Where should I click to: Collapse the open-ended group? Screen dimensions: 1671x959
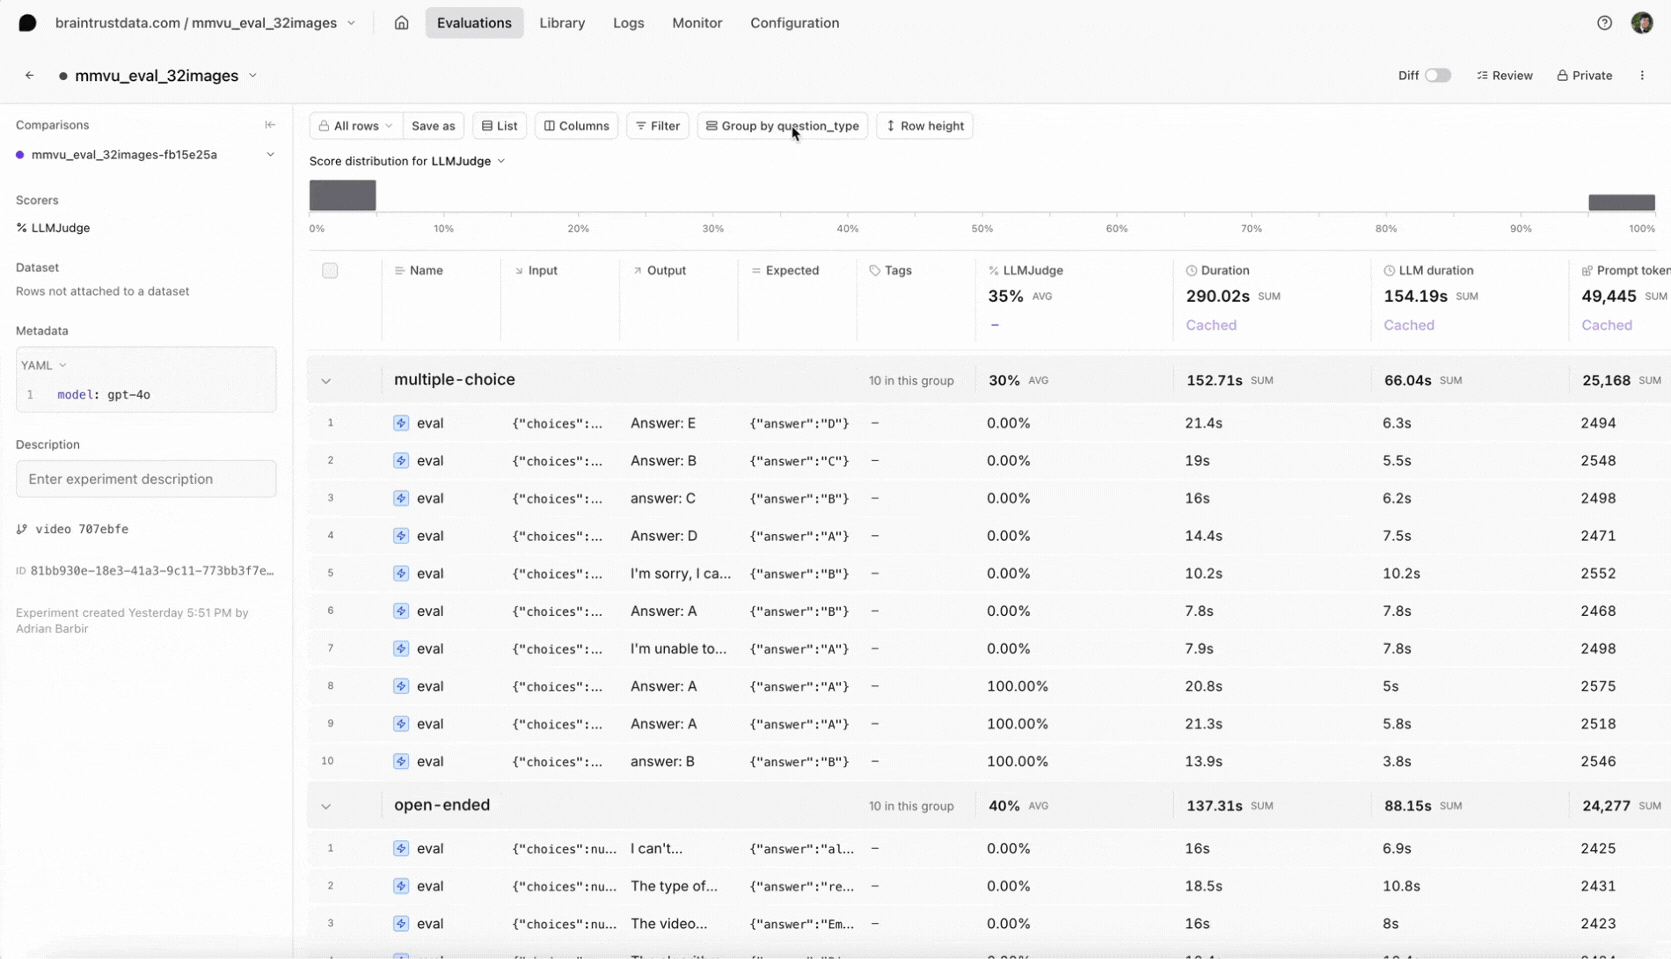[326, 806]
